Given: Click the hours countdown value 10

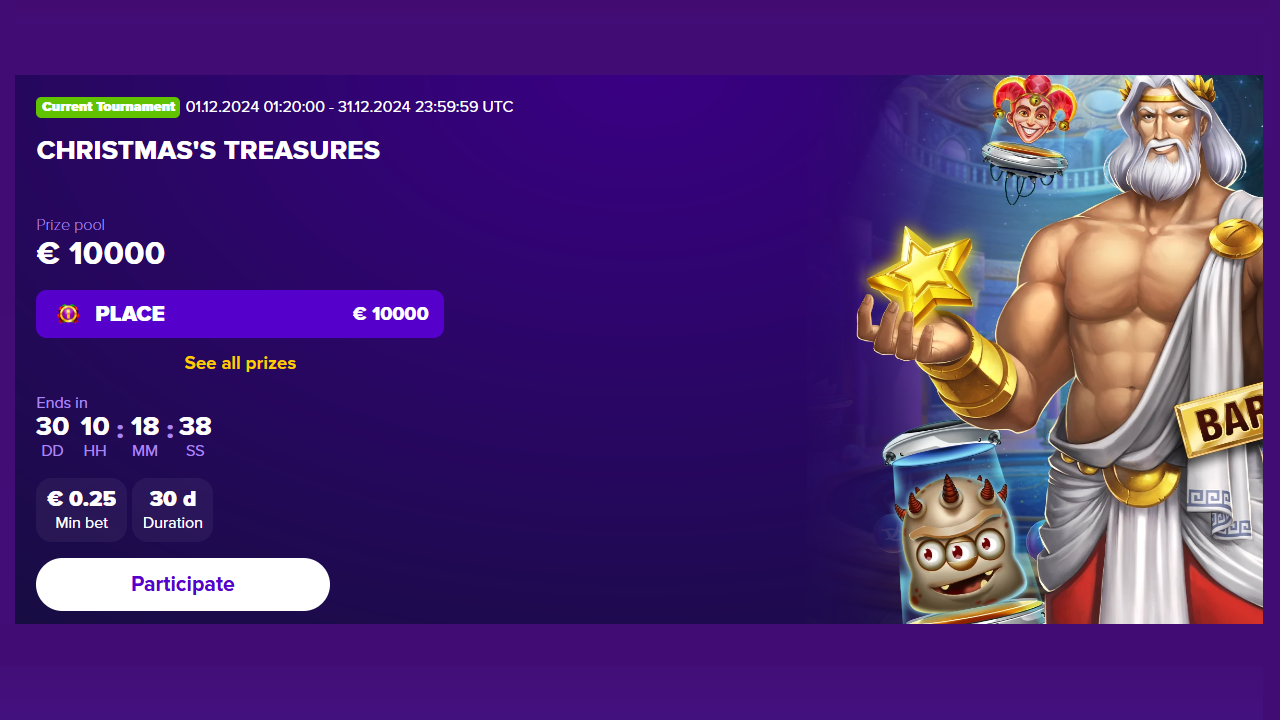Looking at the screenshot, I should tap(95, 427).
